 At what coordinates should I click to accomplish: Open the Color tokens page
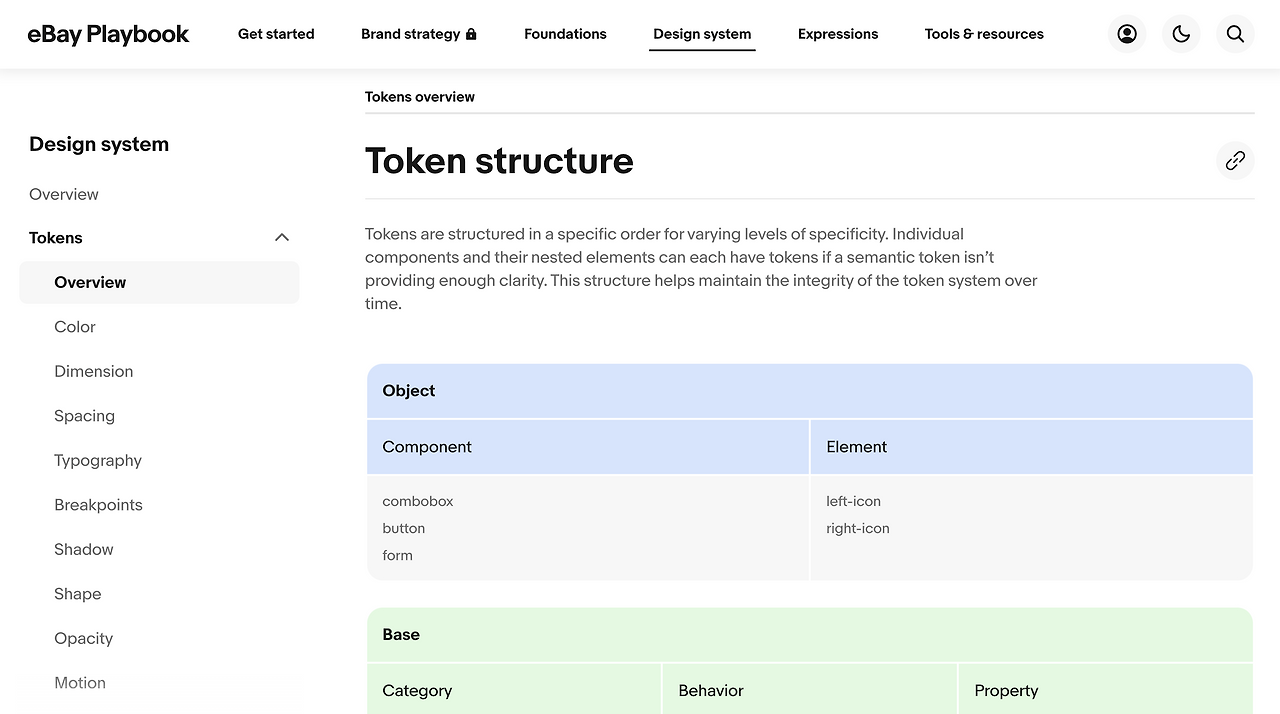(75, 327)
